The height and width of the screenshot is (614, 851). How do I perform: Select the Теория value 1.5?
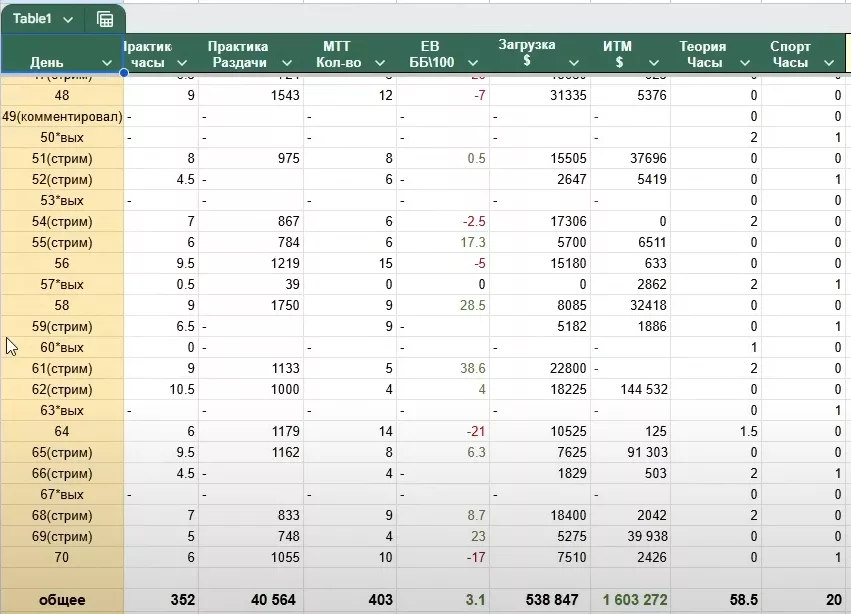(x=748, y=432)
